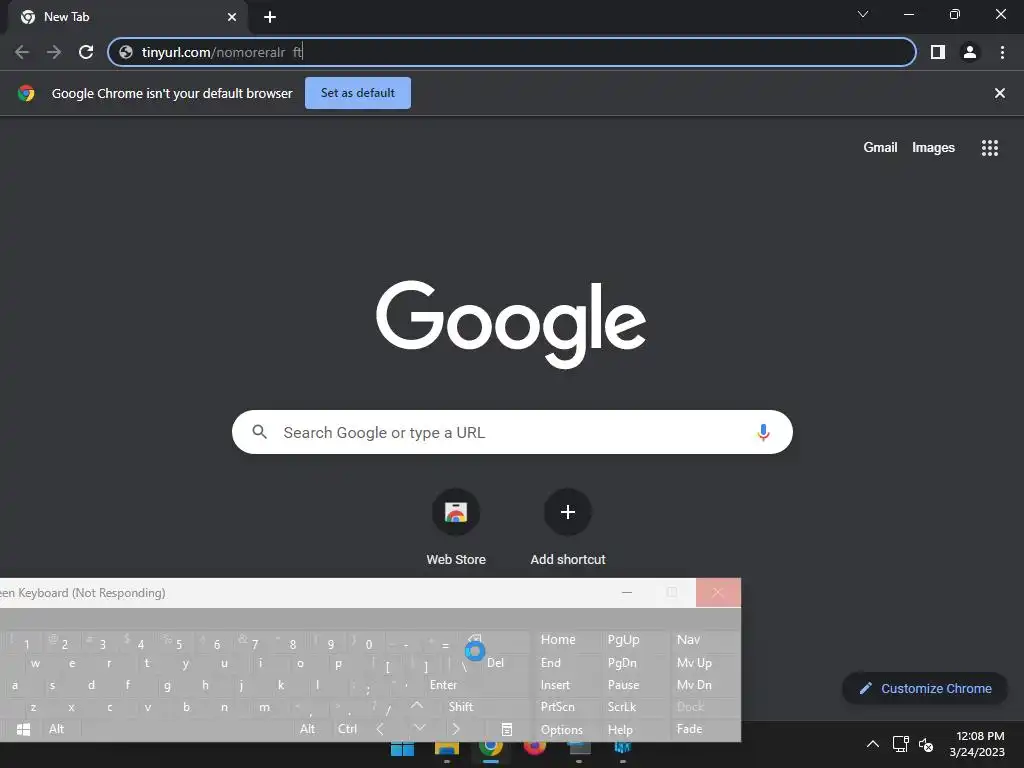The width and height of the screenshot is (1024, 768).
Task: Click the Insert key on the On-Screen Keyboard
Action: (555, 685)
